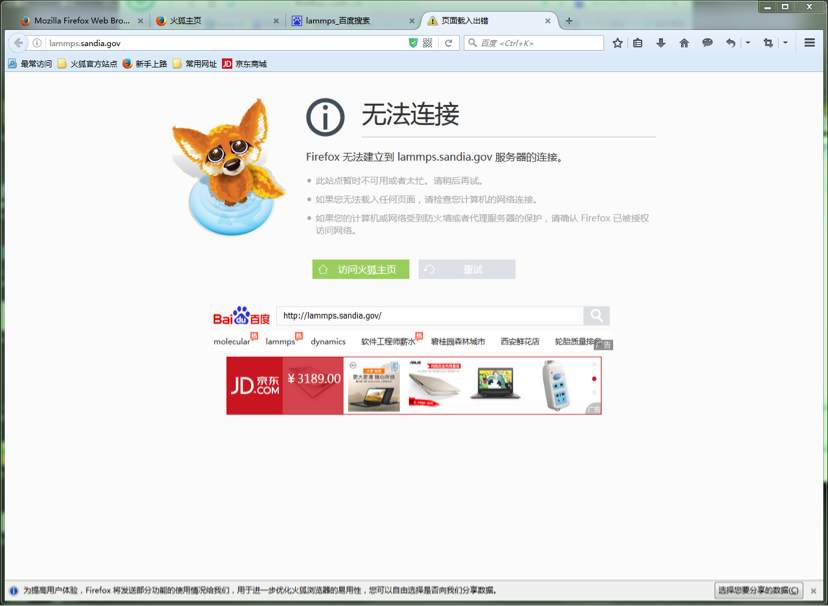Click the 重试 retry button
This screenshot has width=828, height=606.
467,269
